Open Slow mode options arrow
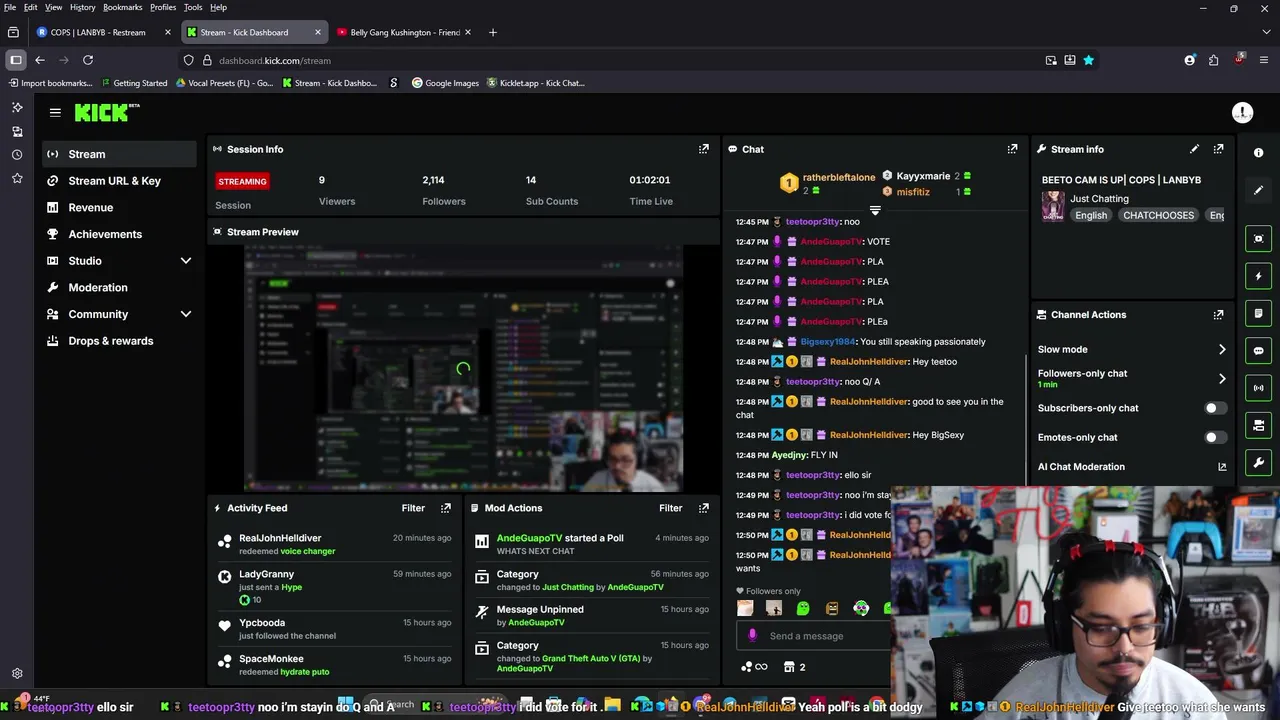The width and height of the screenshot is (1280, 720). (x=1222, y=349)
